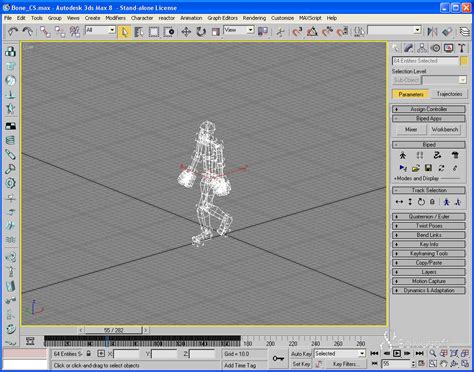The image size is (474, 372).
Task: Open the Named Selection Sets dropdown
Action: coord(394,30)
